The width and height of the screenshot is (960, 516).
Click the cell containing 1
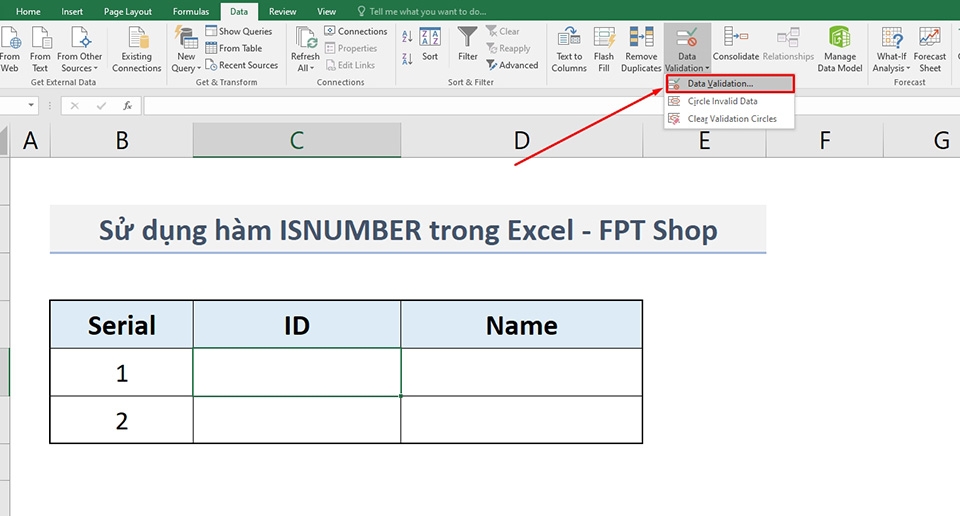pos(122,372)
